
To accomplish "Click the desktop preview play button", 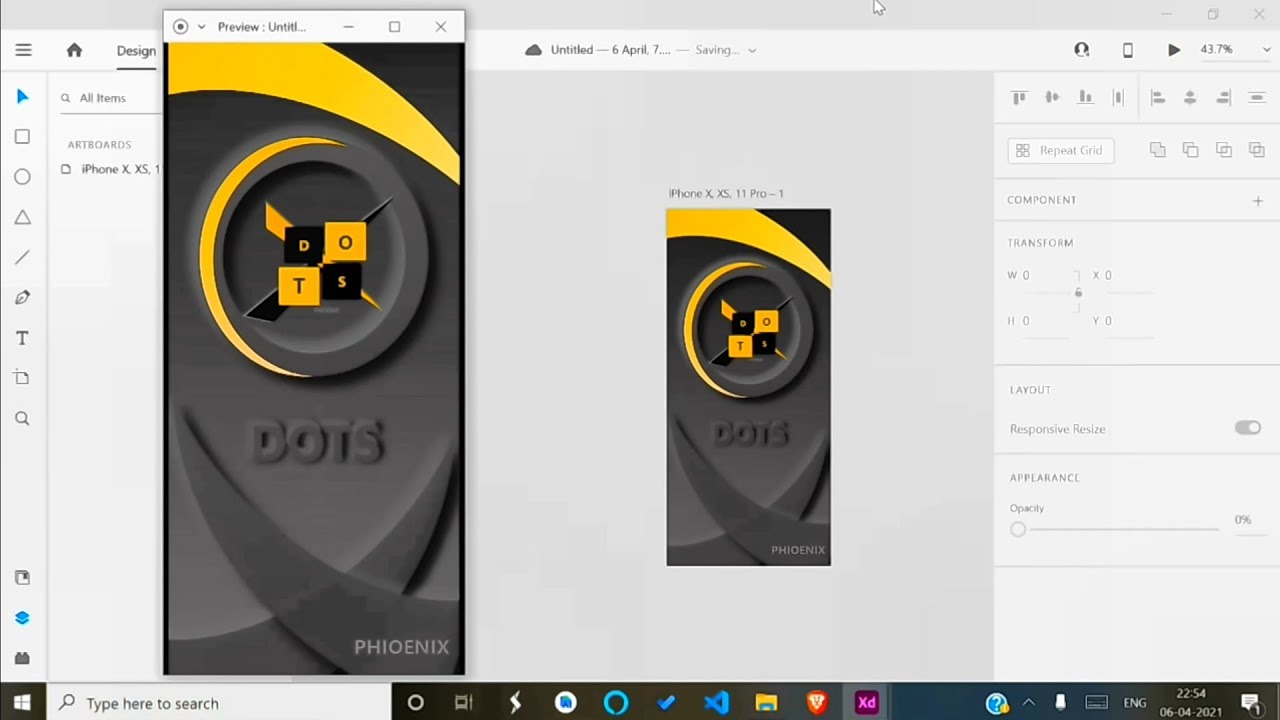I will pos(1174,50).
